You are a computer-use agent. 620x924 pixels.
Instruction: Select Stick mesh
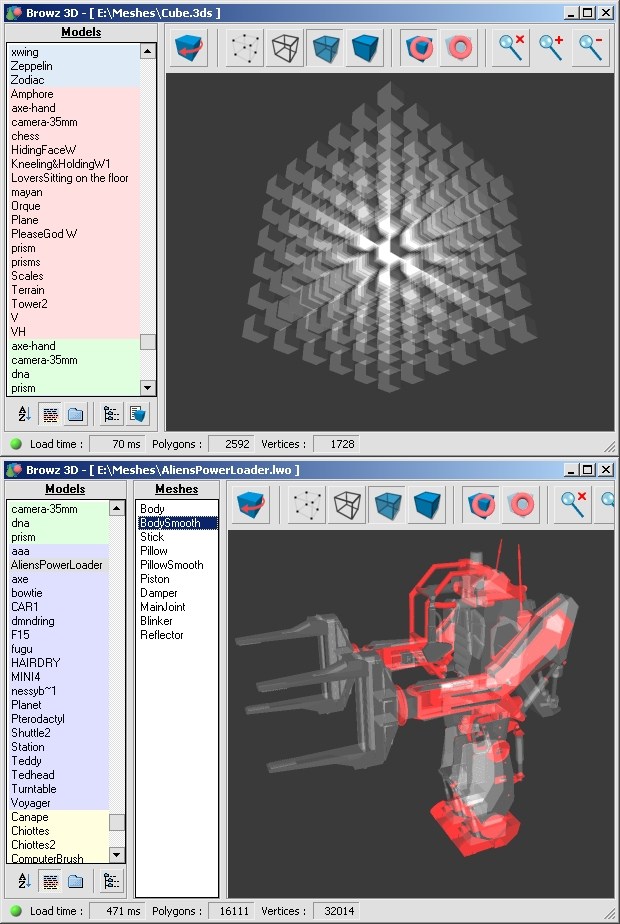click(x=177, y=537)
